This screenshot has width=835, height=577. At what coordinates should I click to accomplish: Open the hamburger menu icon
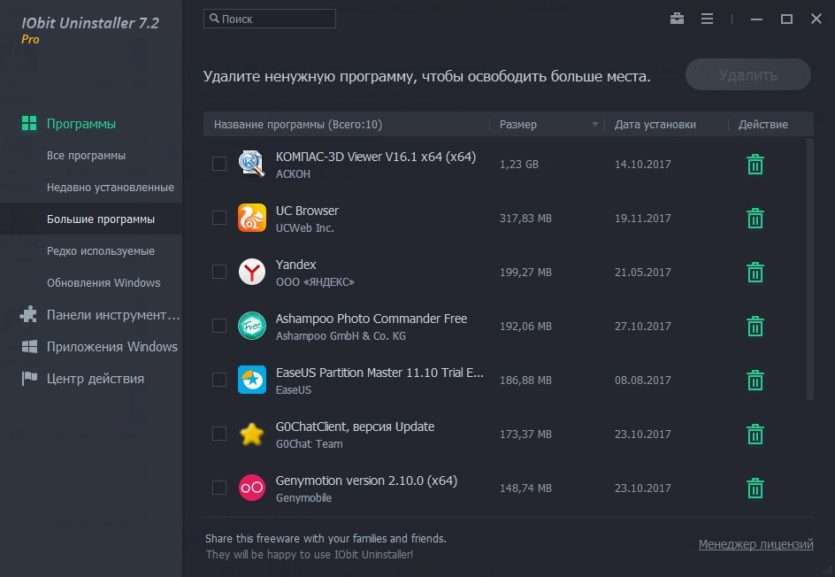(x=707, y=19)
